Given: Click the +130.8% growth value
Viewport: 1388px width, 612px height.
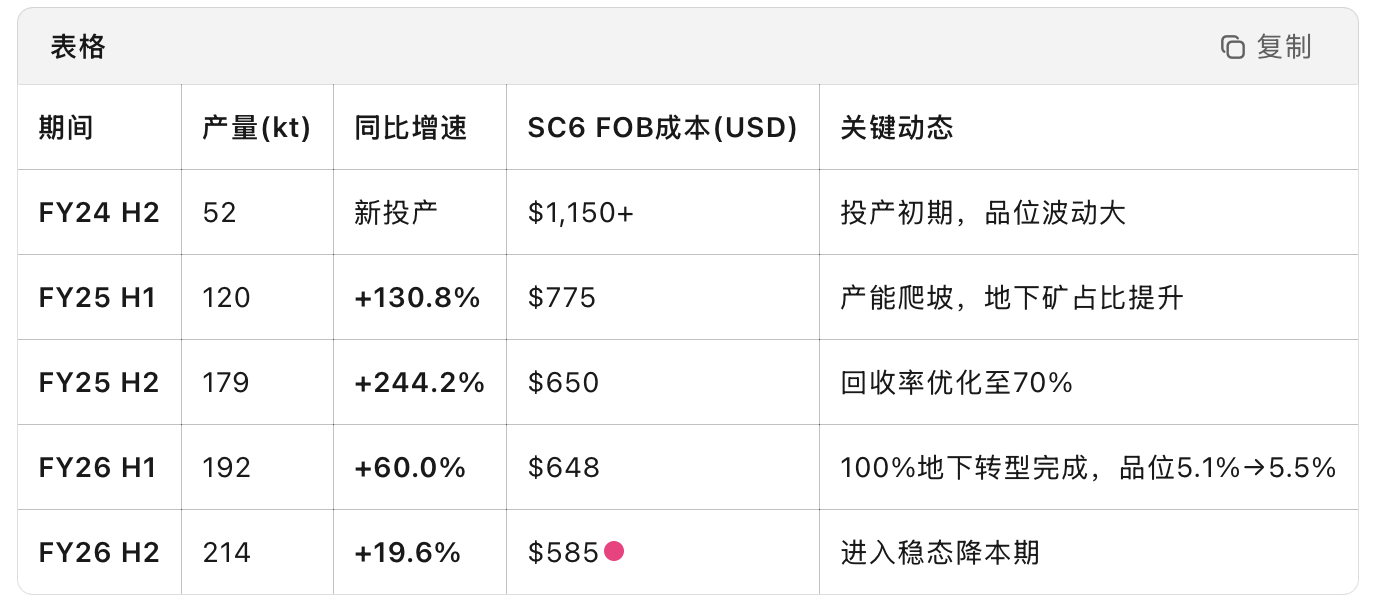Looking at the screenshot, I should coord(418,298).
